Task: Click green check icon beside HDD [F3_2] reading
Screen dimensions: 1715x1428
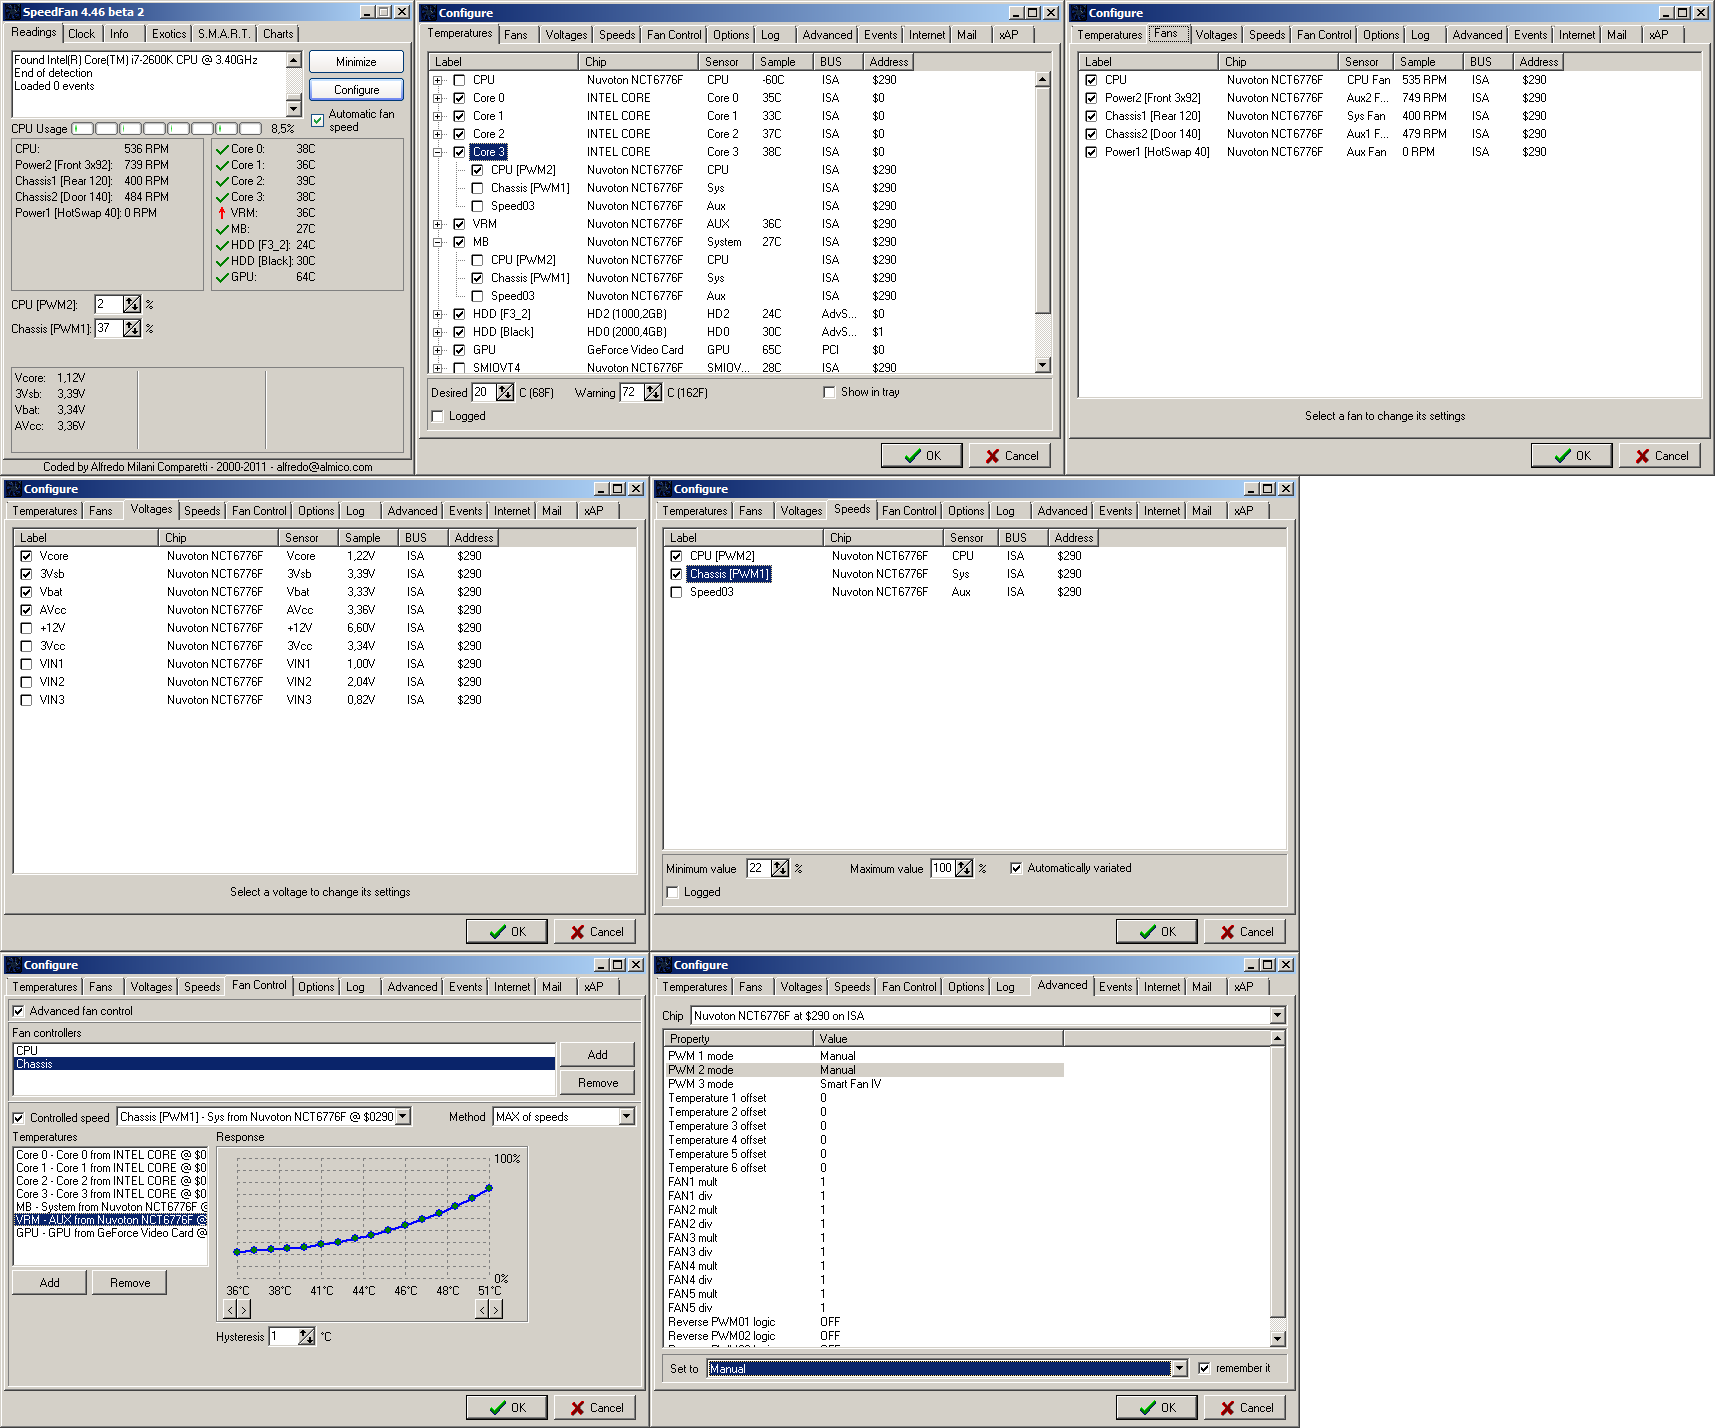Action: coord(222,245)
